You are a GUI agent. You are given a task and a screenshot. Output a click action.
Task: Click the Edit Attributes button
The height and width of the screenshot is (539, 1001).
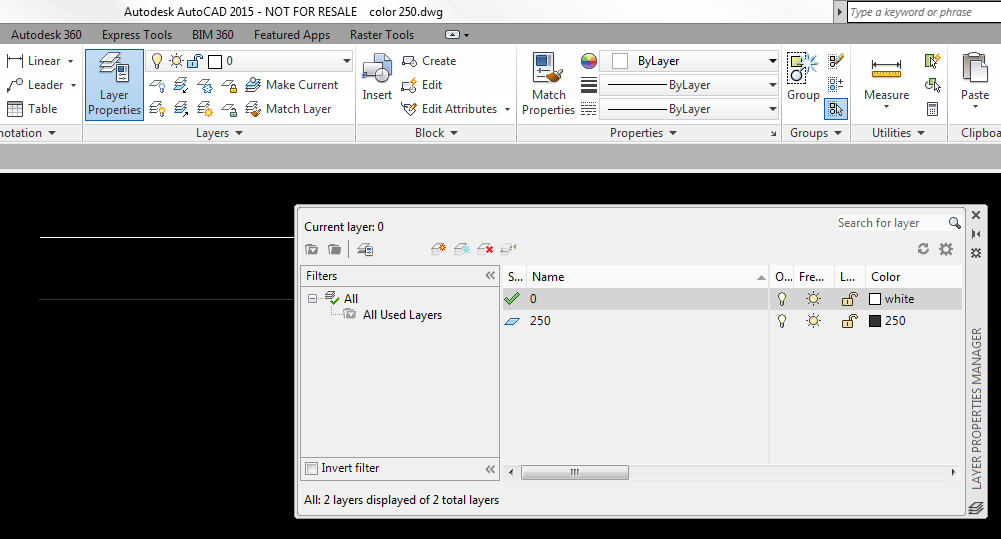[449, 109]
